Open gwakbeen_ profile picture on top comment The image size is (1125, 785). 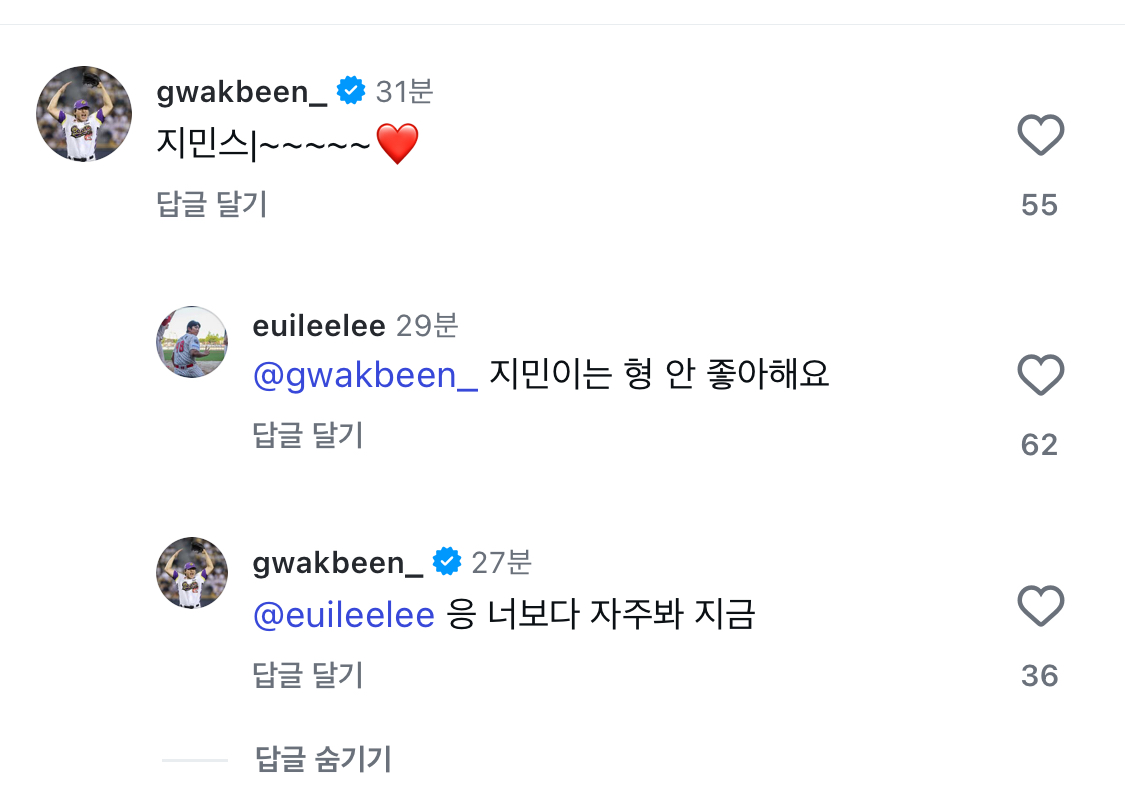84,114
